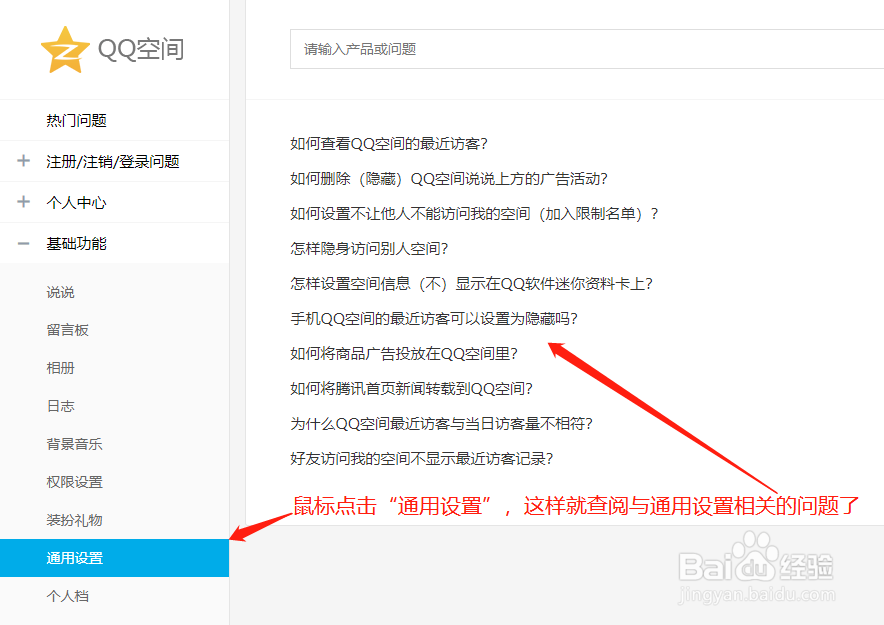Open the 说说 sub-item
Image resolution: width=884 pixels, height=625 pixels.
(x=60, y=292)
